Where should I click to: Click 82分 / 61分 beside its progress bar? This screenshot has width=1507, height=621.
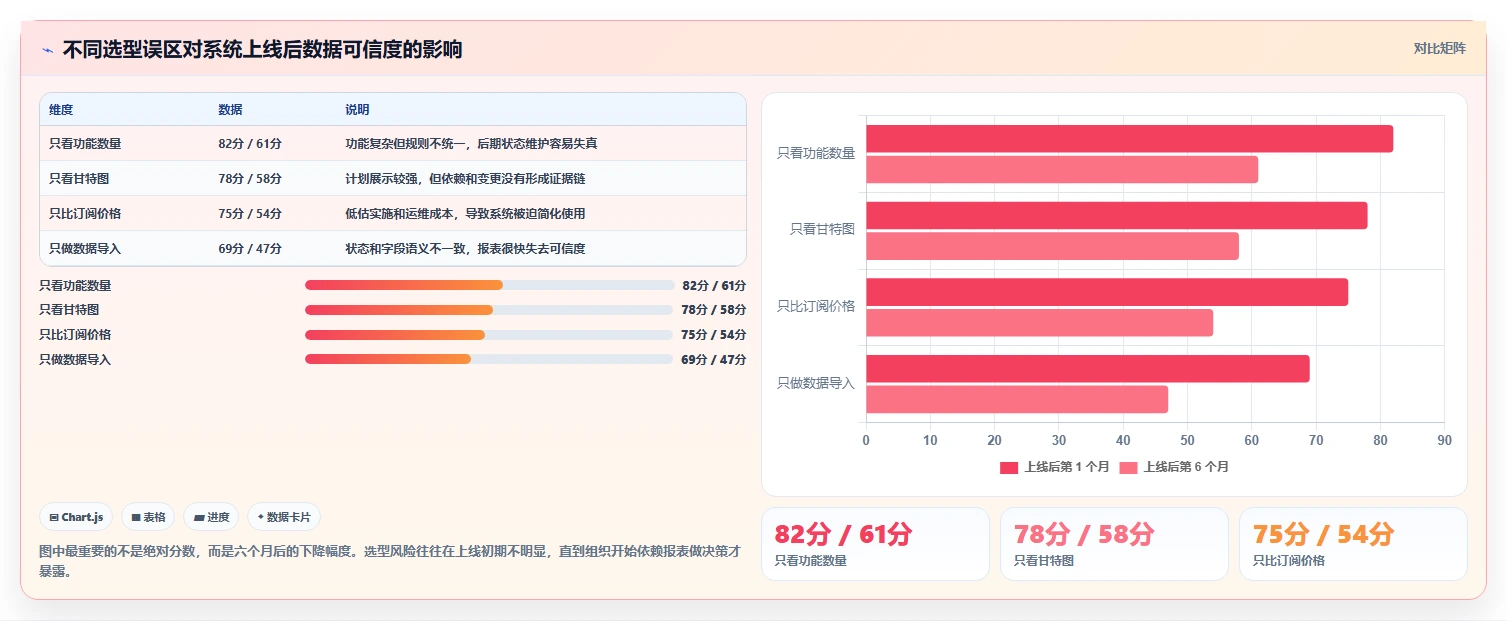(714, 285)
